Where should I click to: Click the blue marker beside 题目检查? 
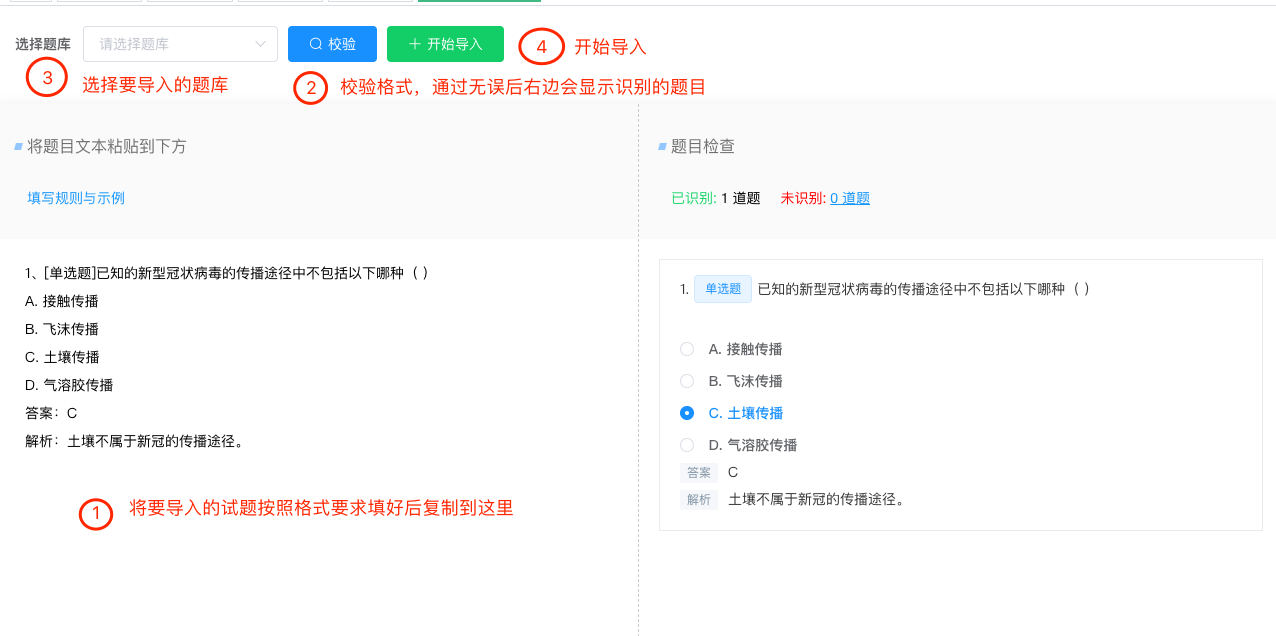click(662, 147)
